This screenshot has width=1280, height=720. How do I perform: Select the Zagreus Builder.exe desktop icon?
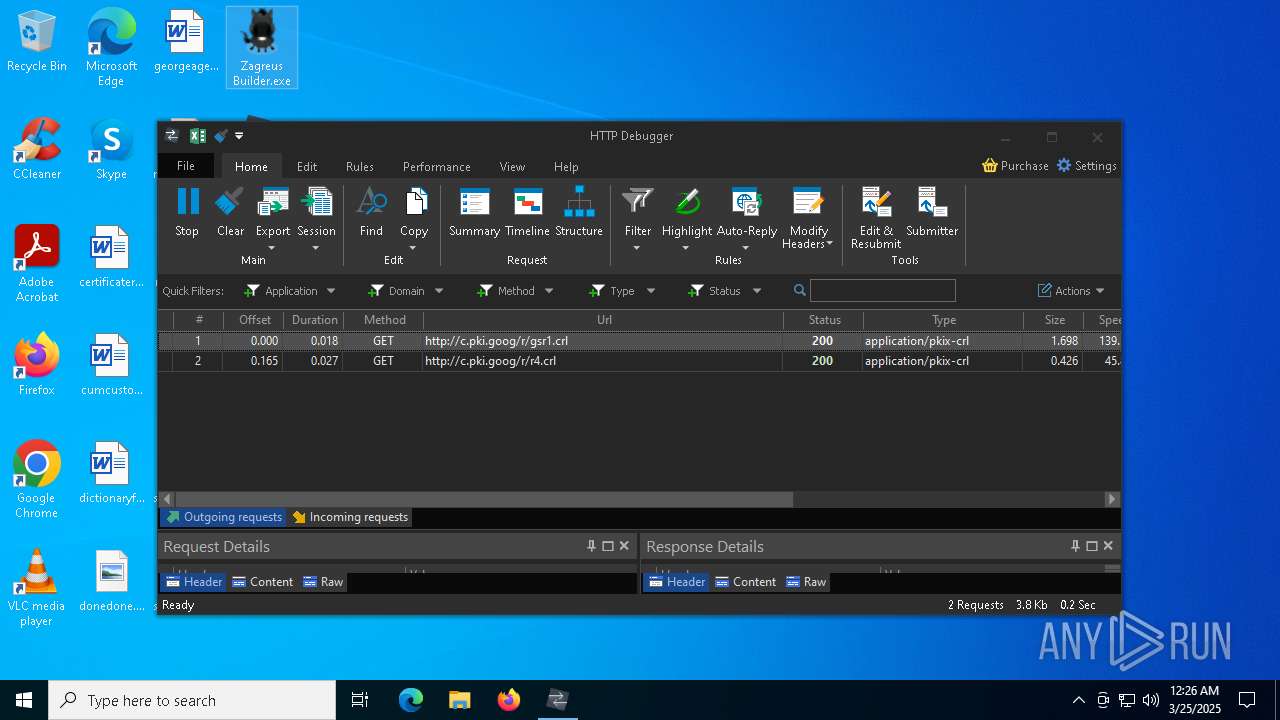click(x=262, y=47)
